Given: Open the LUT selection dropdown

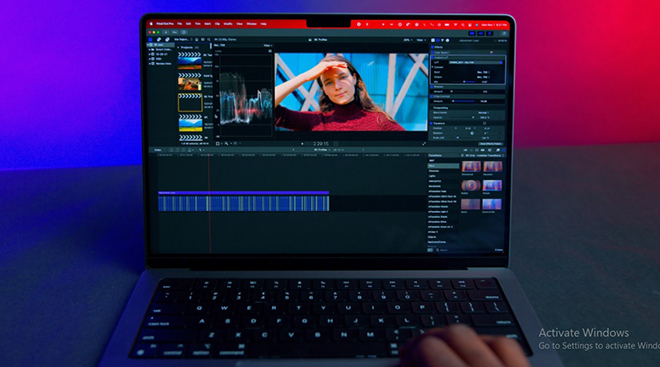Looking at the screenshot, I should [x=476, y=62].
